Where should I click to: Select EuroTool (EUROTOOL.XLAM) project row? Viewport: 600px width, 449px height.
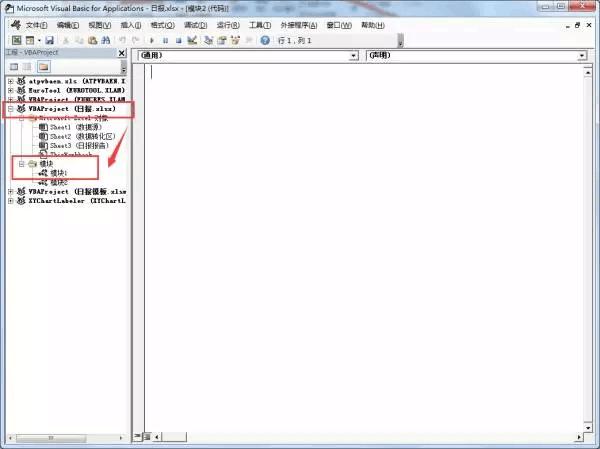coord(71,90)
